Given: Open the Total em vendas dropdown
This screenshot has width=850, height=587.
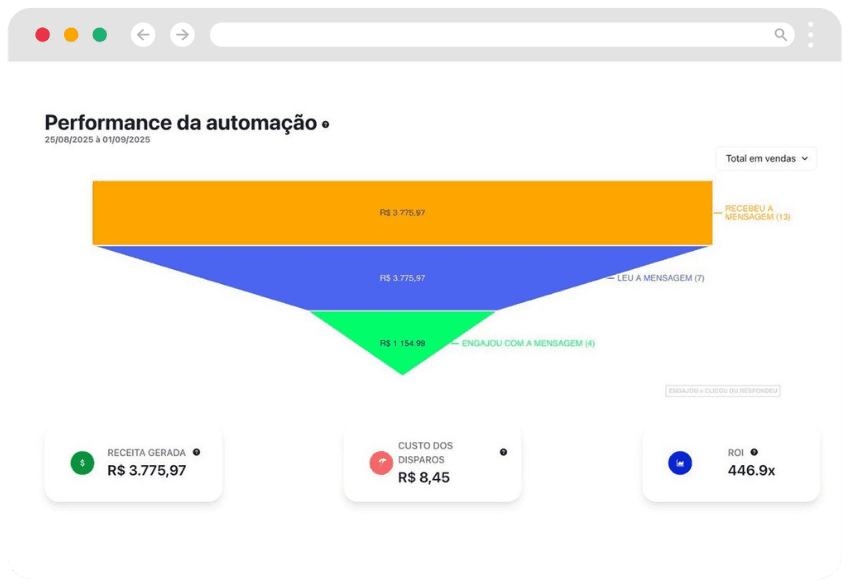Looking at the screenshot, I should pyautogui.click(x=766, y=158).
